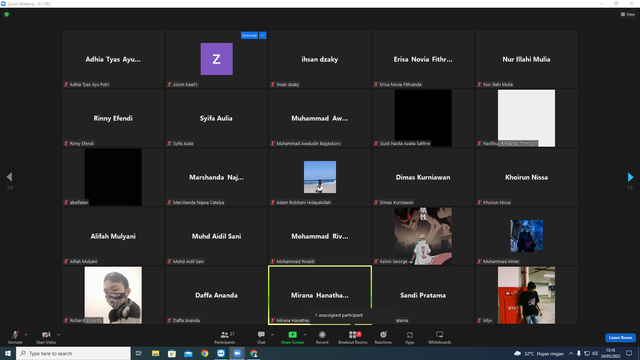Click Muhd Aidil Sani participant tile
Image resolution: width=640 pixels, height=360 pixels.
pyautogui.click(x=216, y=236)
